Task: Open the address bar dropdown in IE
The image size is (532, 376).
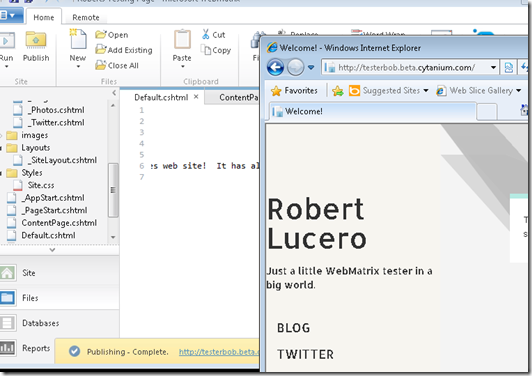Action: [493, 68]
